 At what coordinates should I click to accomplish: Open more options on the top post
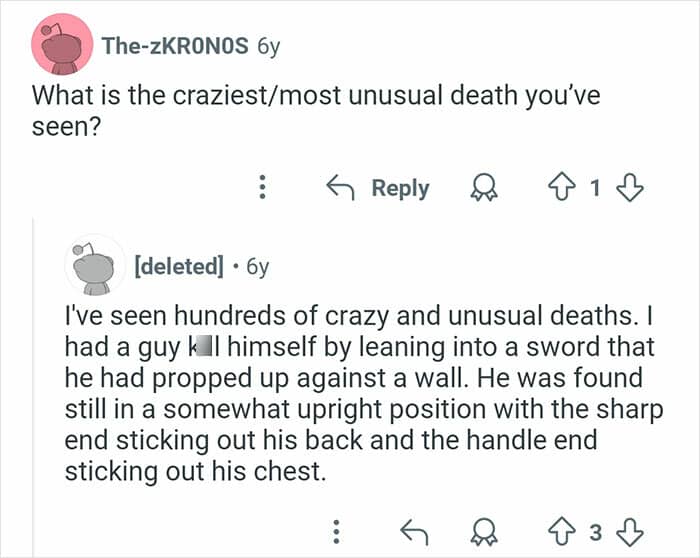point(262,188)
